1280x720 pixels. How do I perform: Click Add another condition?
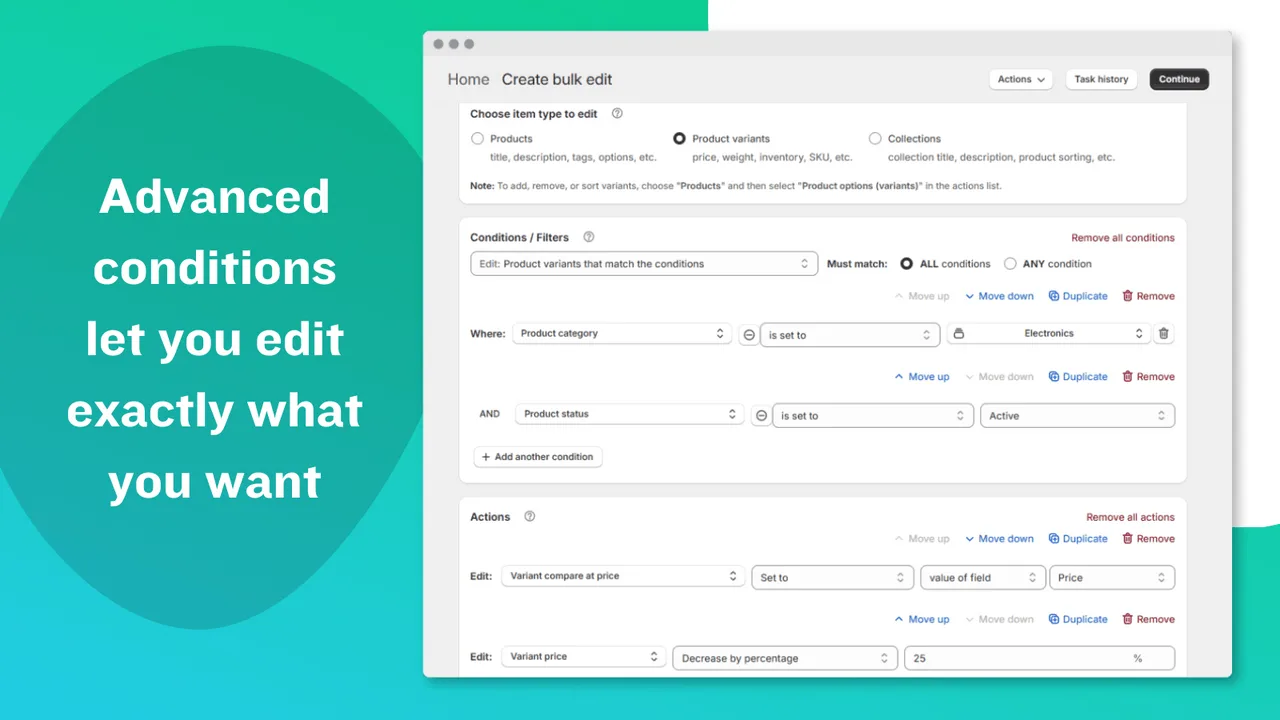(x=538, y=457)
